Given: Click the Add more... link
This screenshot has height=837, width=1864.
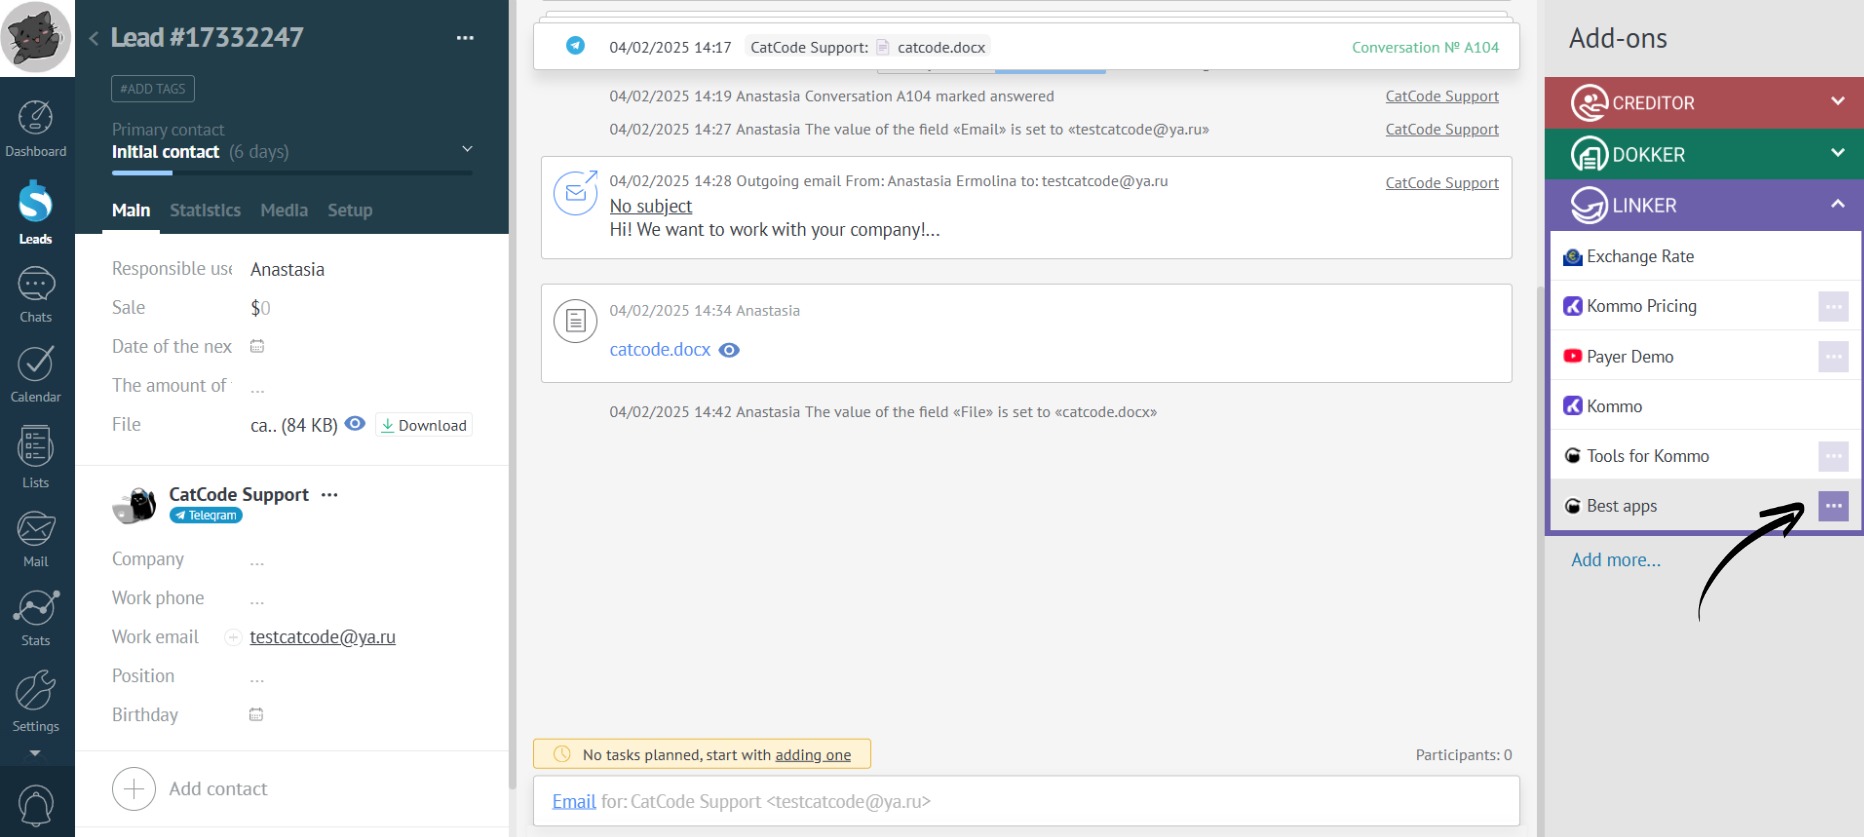Looking at the screenshot, I should (x=1615, y=560).
